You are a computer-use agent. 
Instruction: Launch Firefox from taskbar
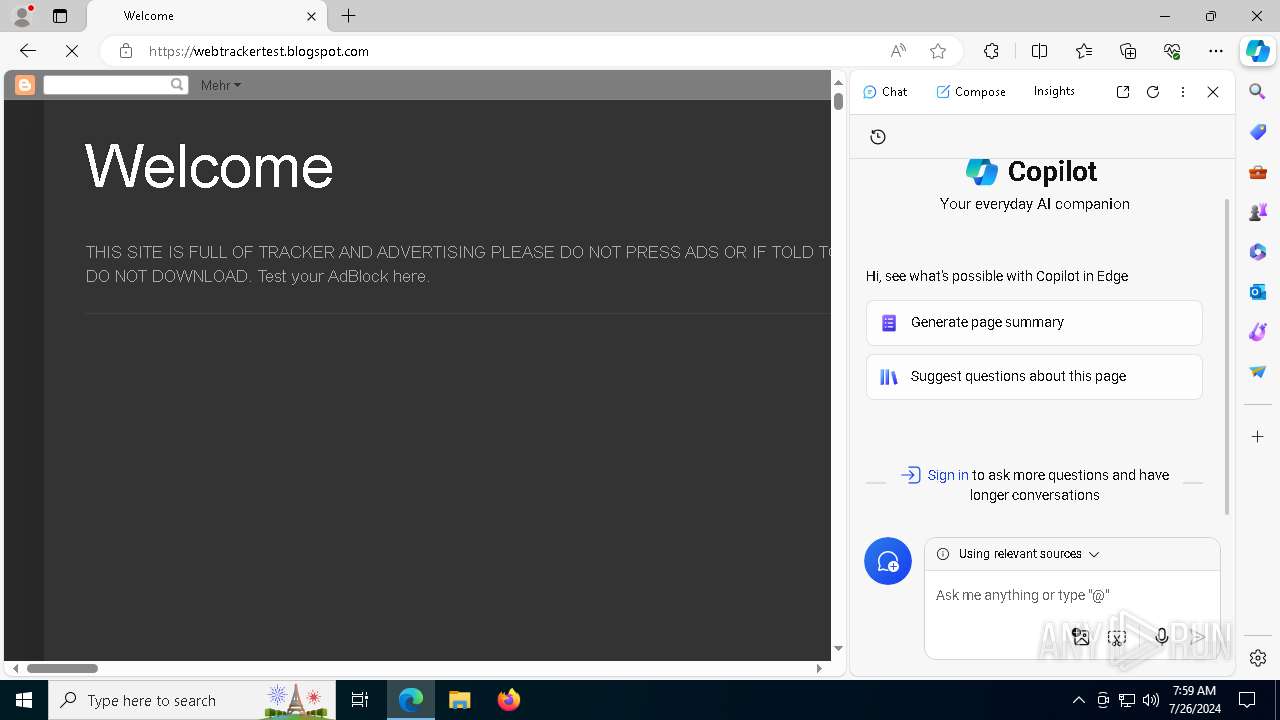pos(509,700)
